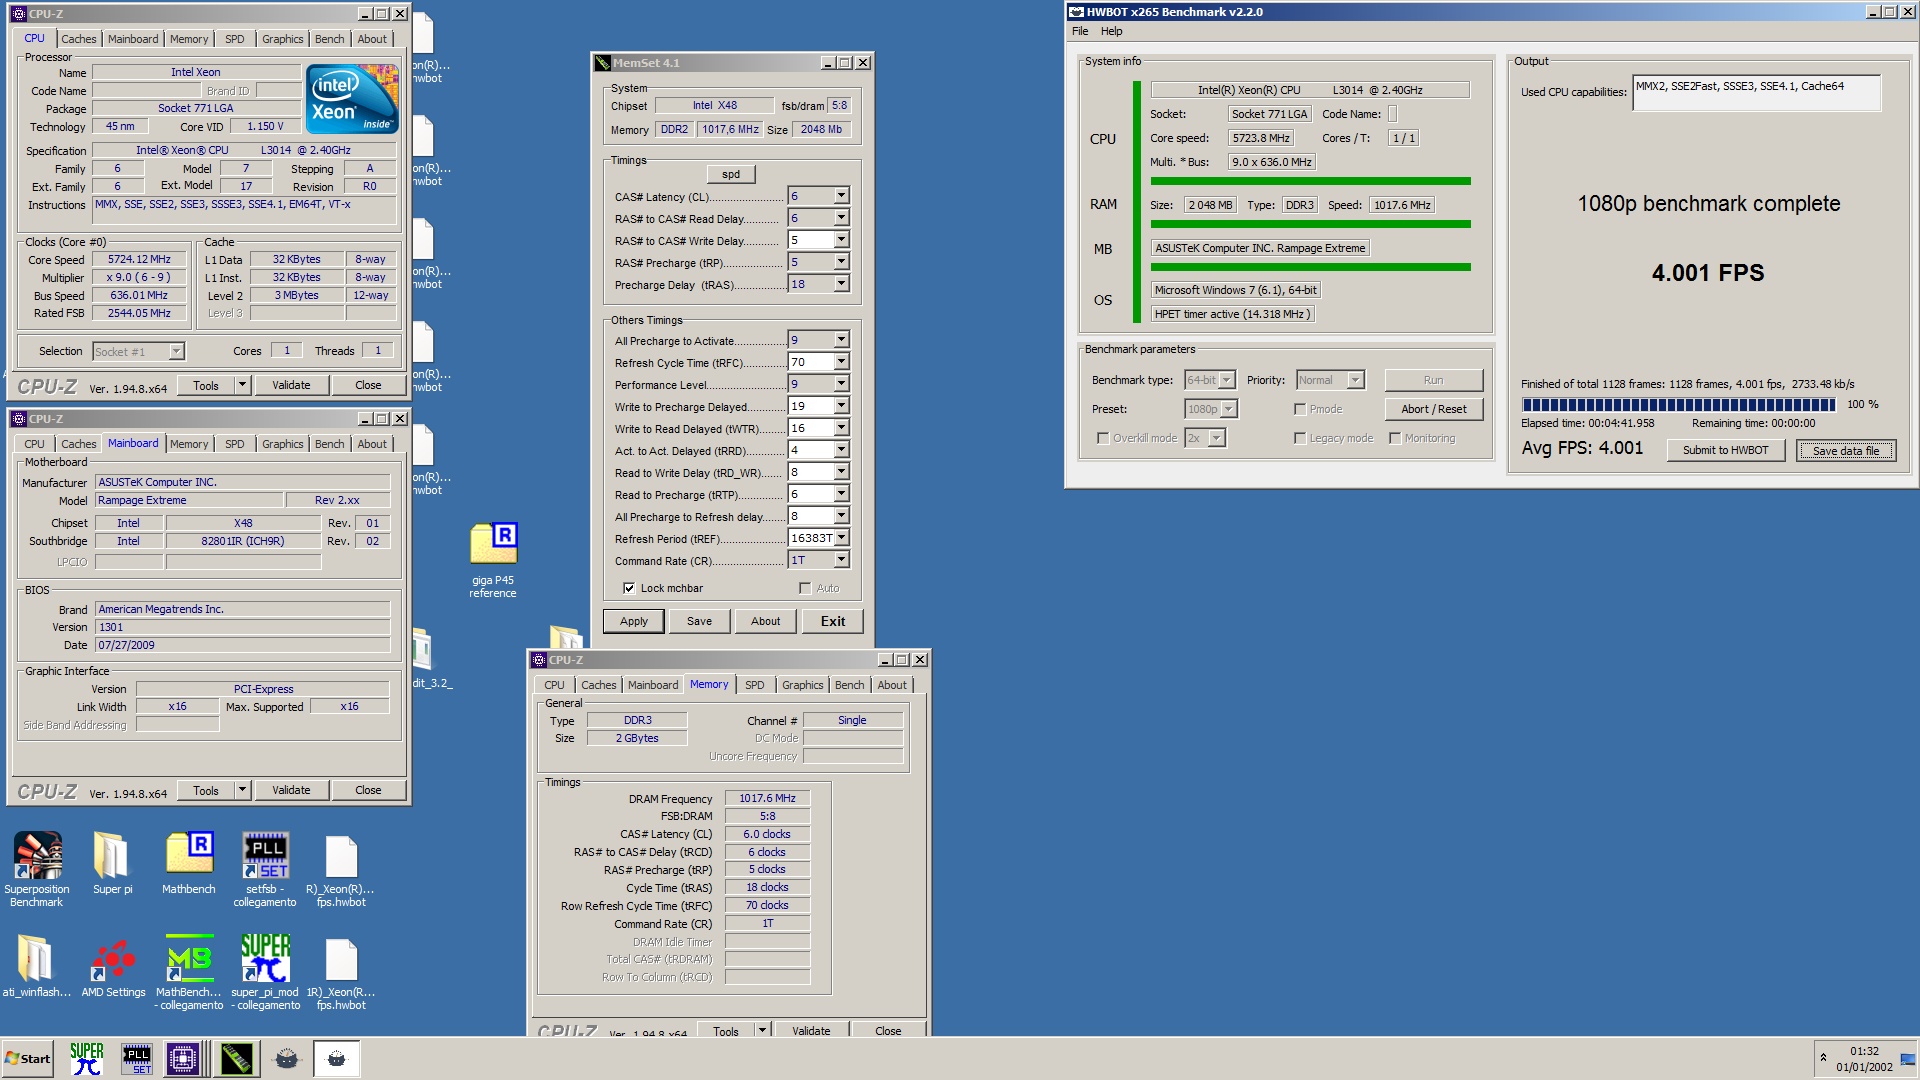
Task: Expand Priority Normal dropdown
Action: coord(1355,380)
